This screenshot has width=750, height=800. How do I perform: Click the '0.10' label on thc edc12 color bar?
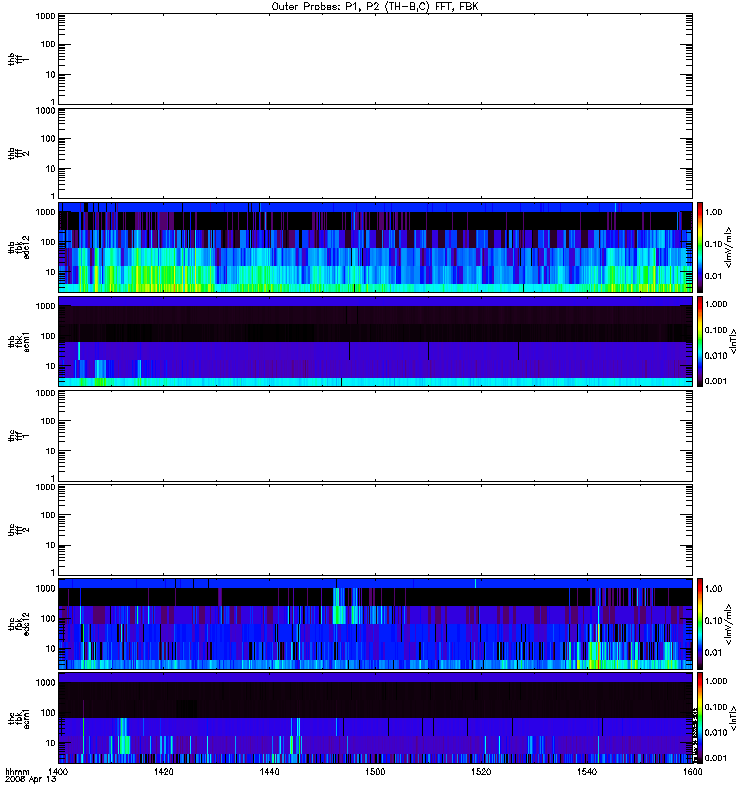pos(713,620)
